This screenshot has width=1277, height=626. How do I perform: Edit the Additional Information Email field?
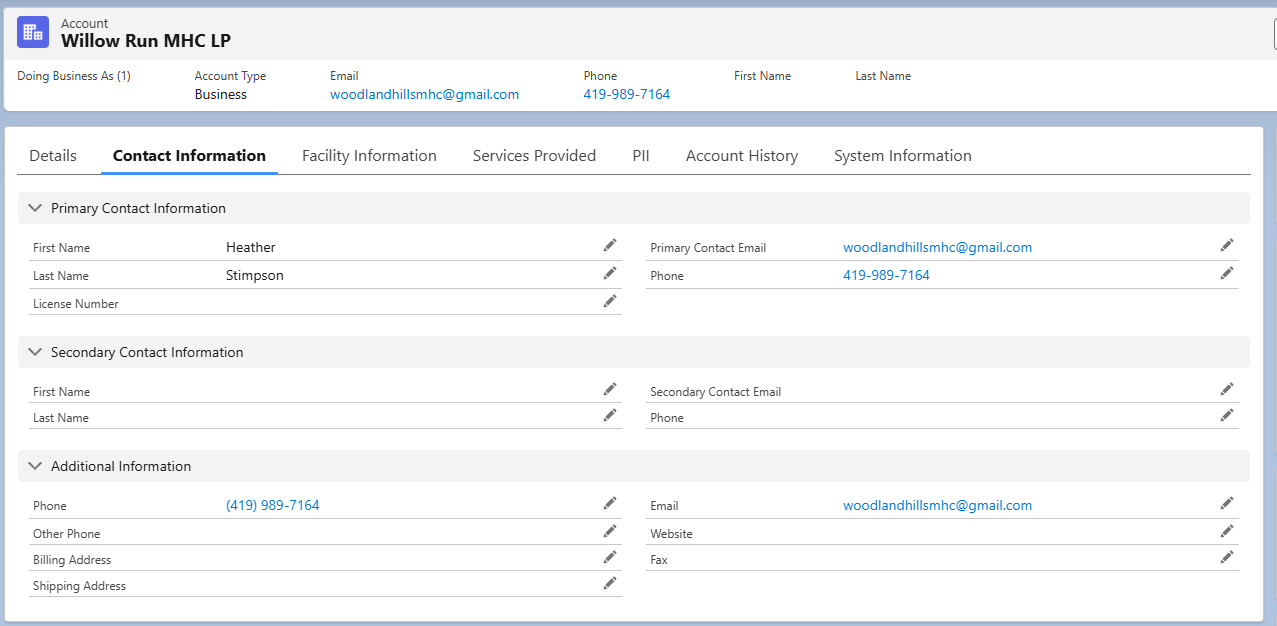pos(1227,503)
